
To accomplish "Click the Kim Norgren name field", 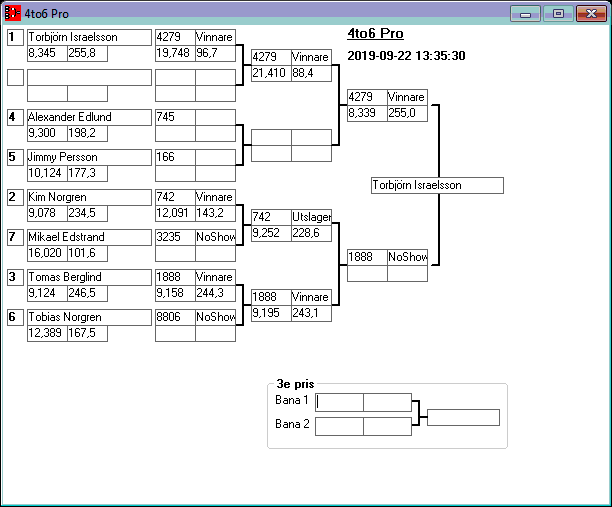I will coord(88,197).
